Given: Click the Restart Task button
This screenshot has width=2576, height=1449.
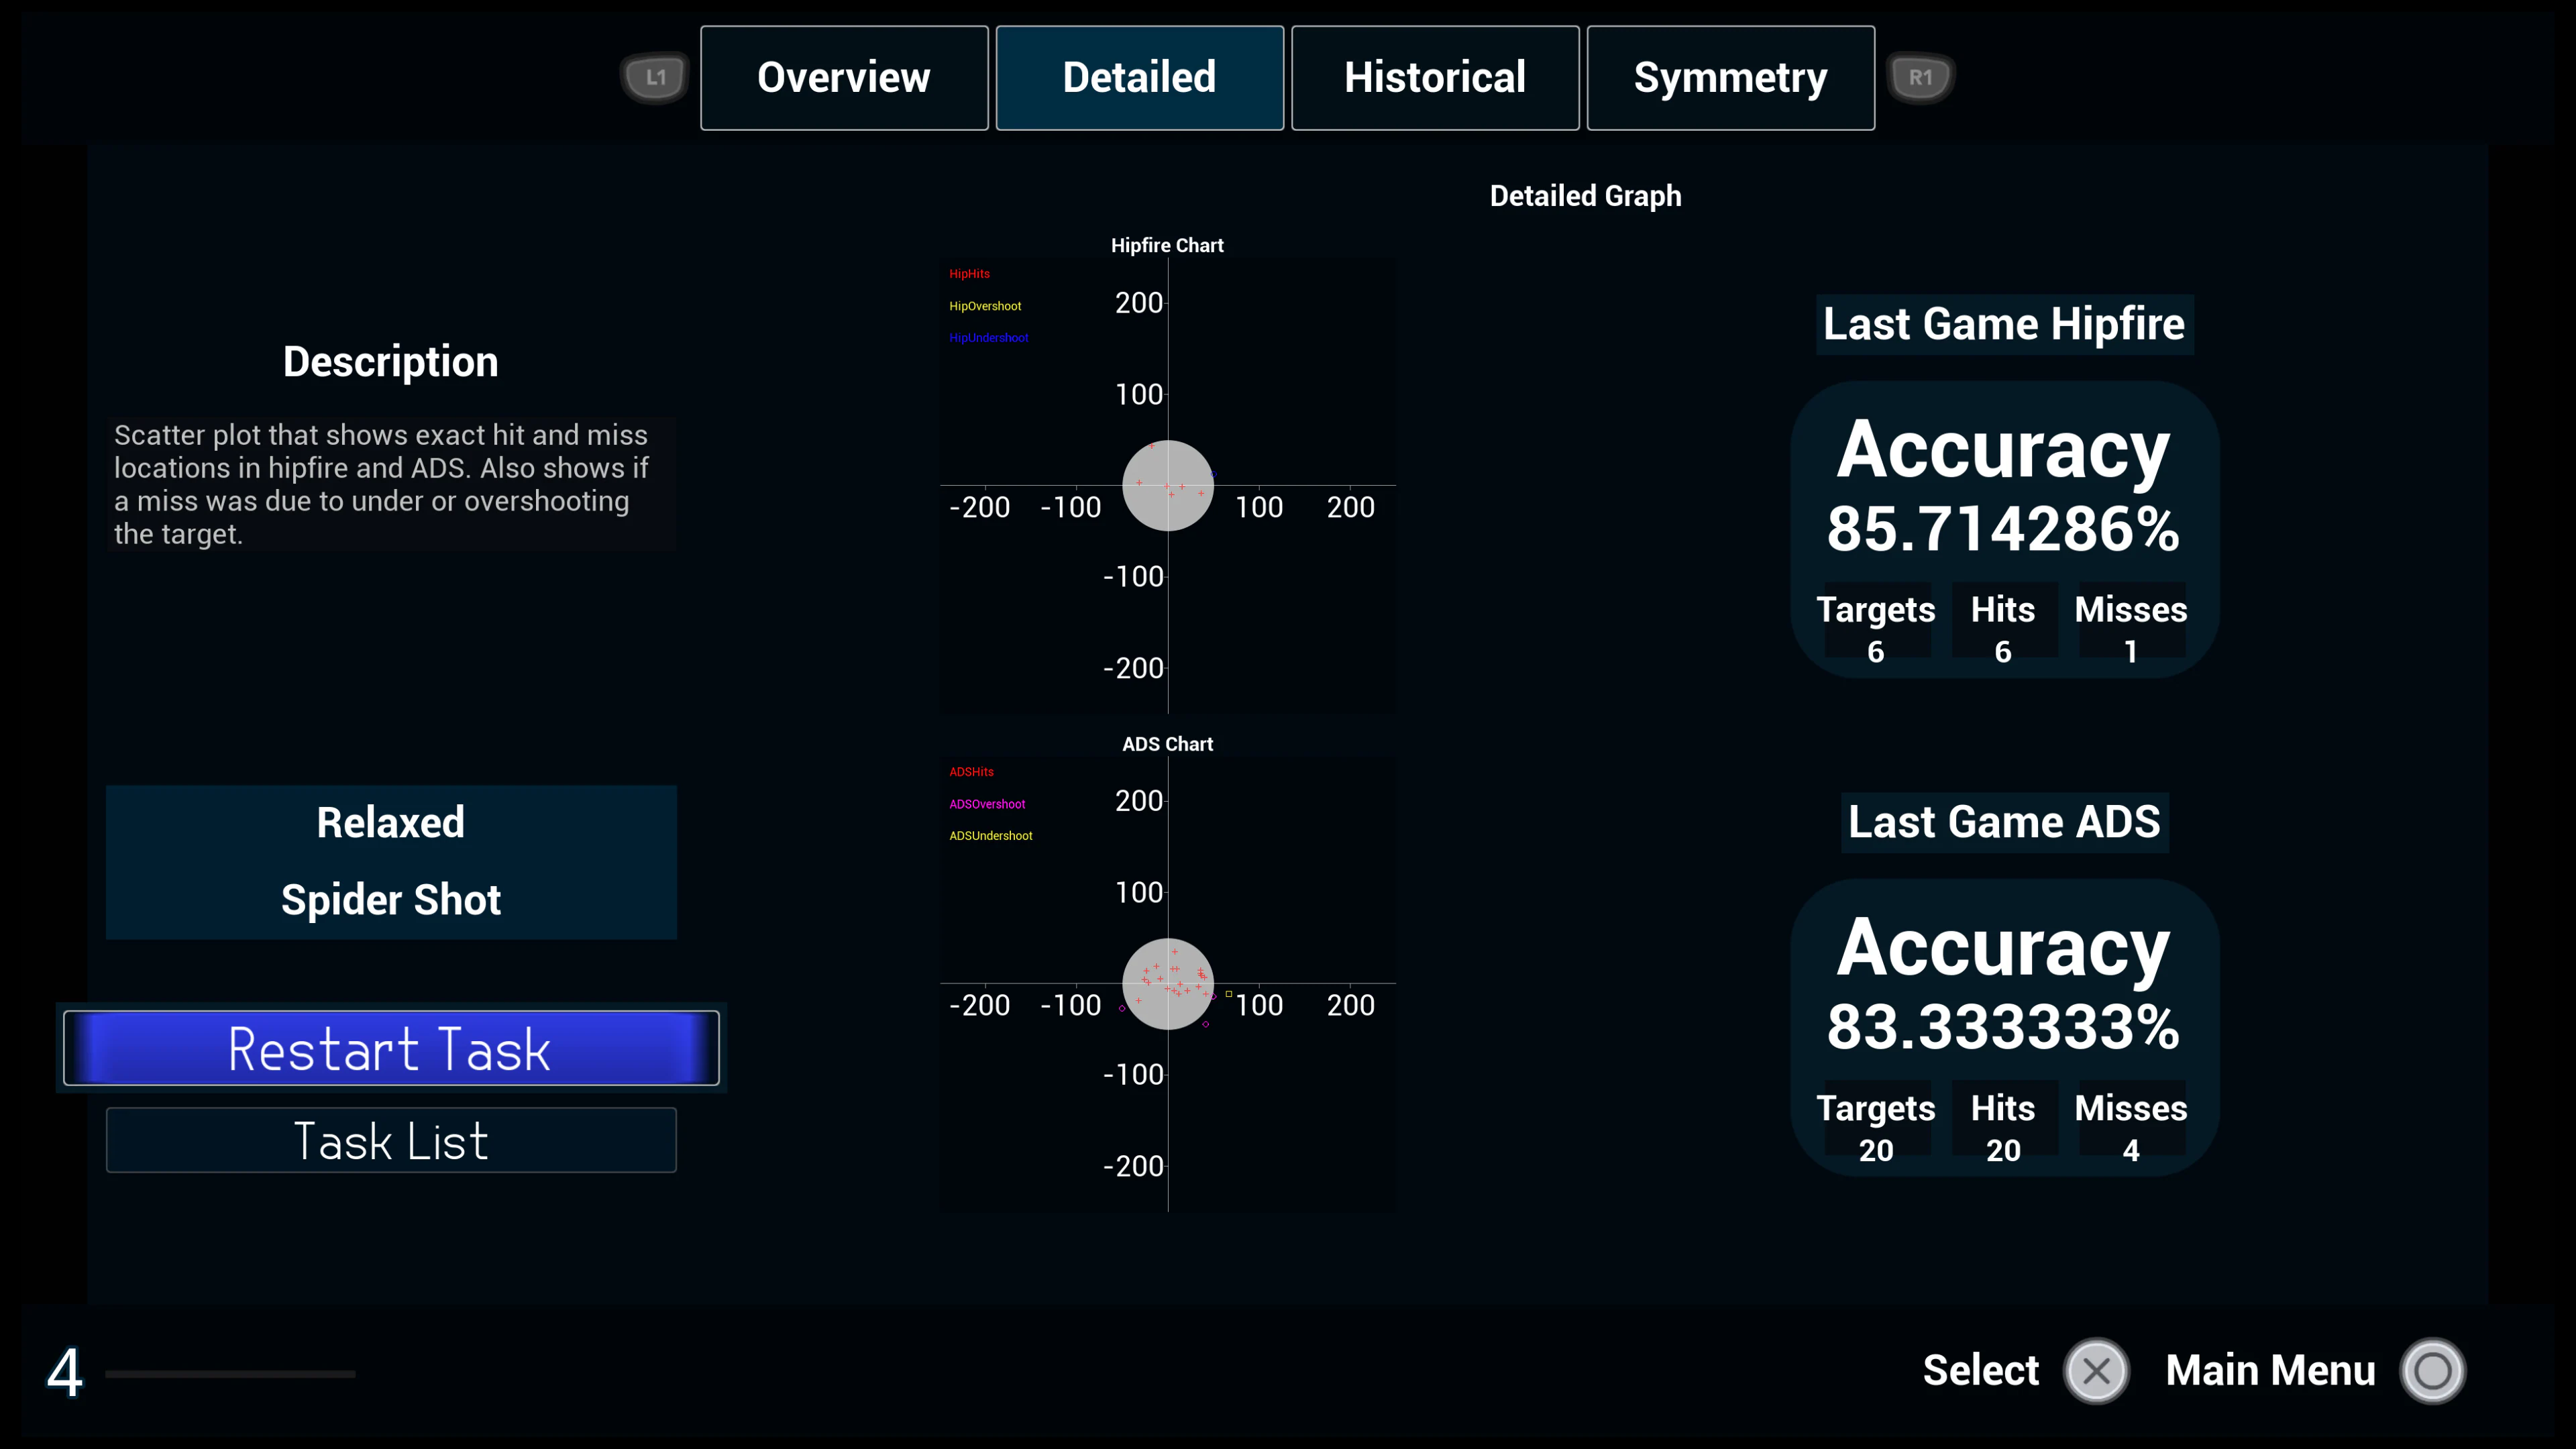Looking at the screenshot, I should click(x=390, y=1048).
